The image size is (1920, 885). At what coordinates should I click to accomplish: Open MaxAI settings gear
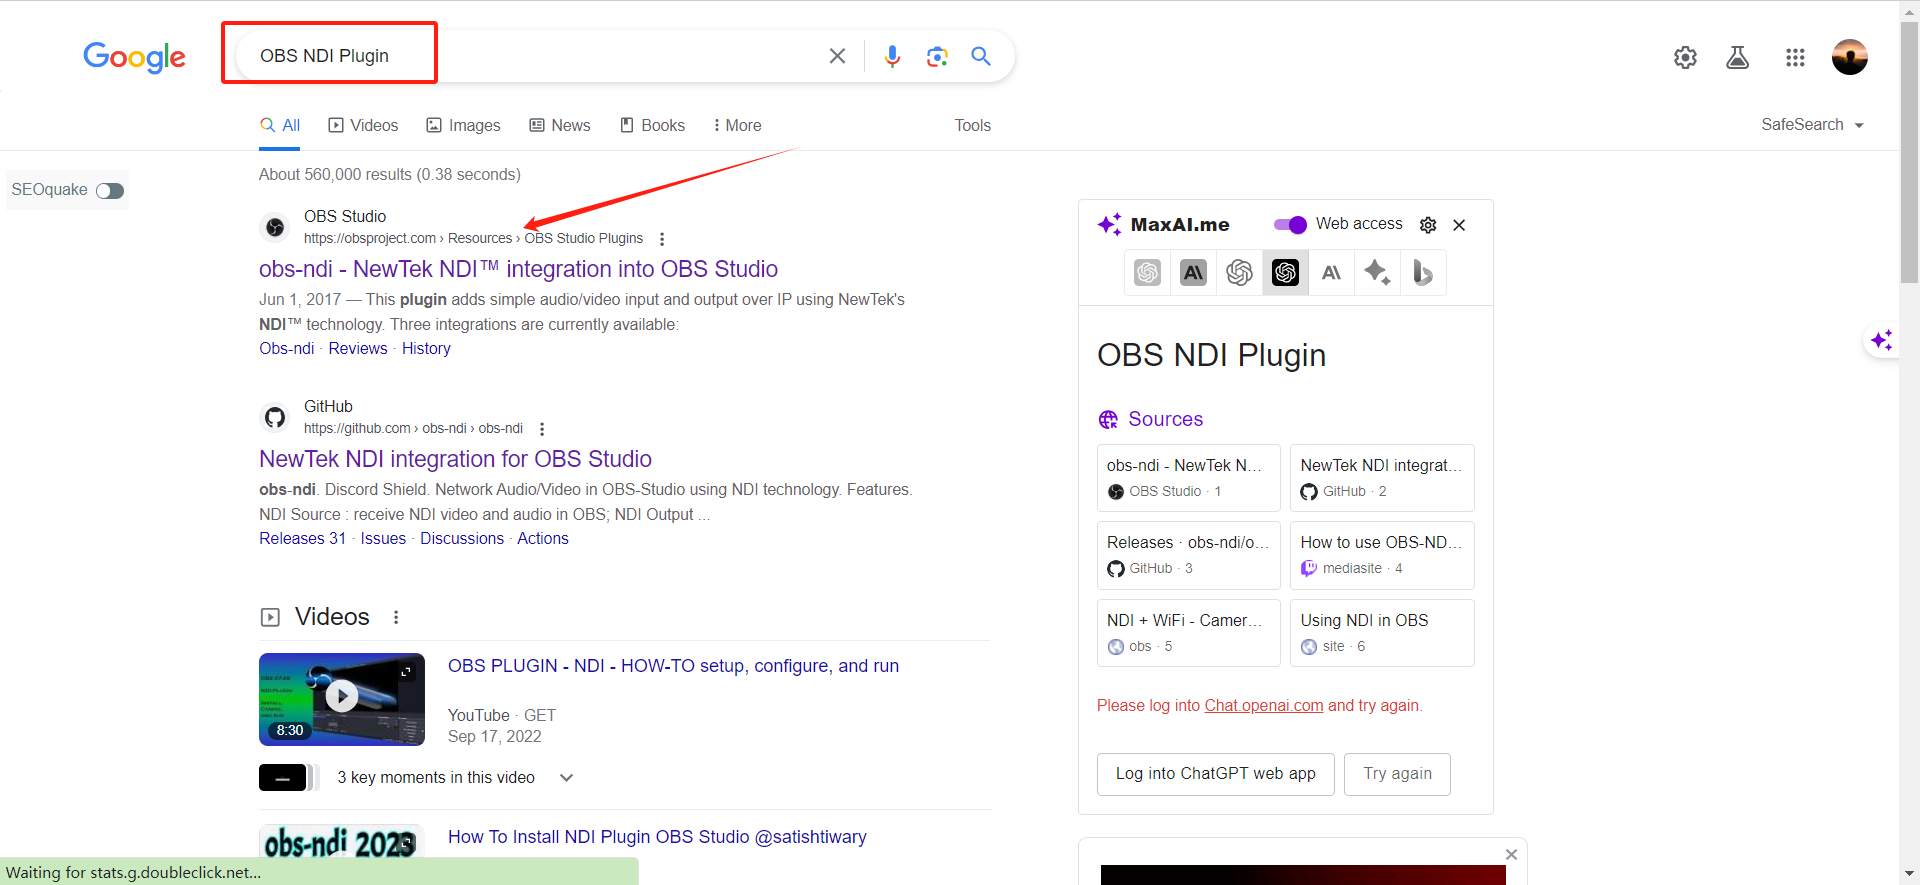pos(1428,225)
